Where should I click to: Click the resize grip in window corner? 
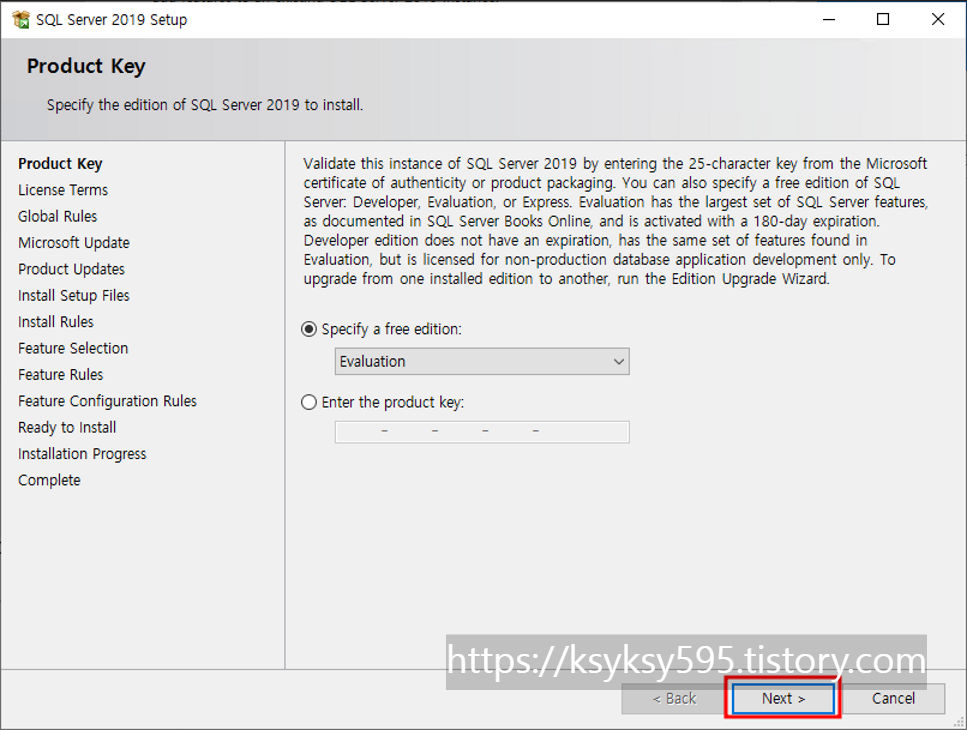tap(958, 723)
